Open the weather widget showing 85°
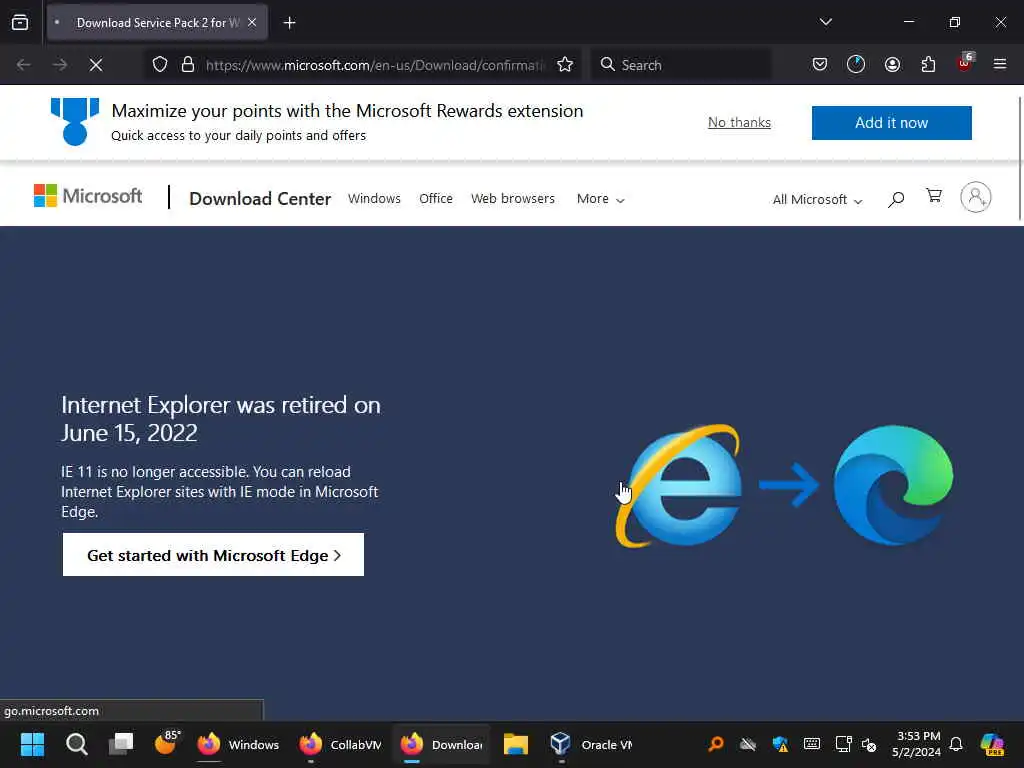 point(167,743)
